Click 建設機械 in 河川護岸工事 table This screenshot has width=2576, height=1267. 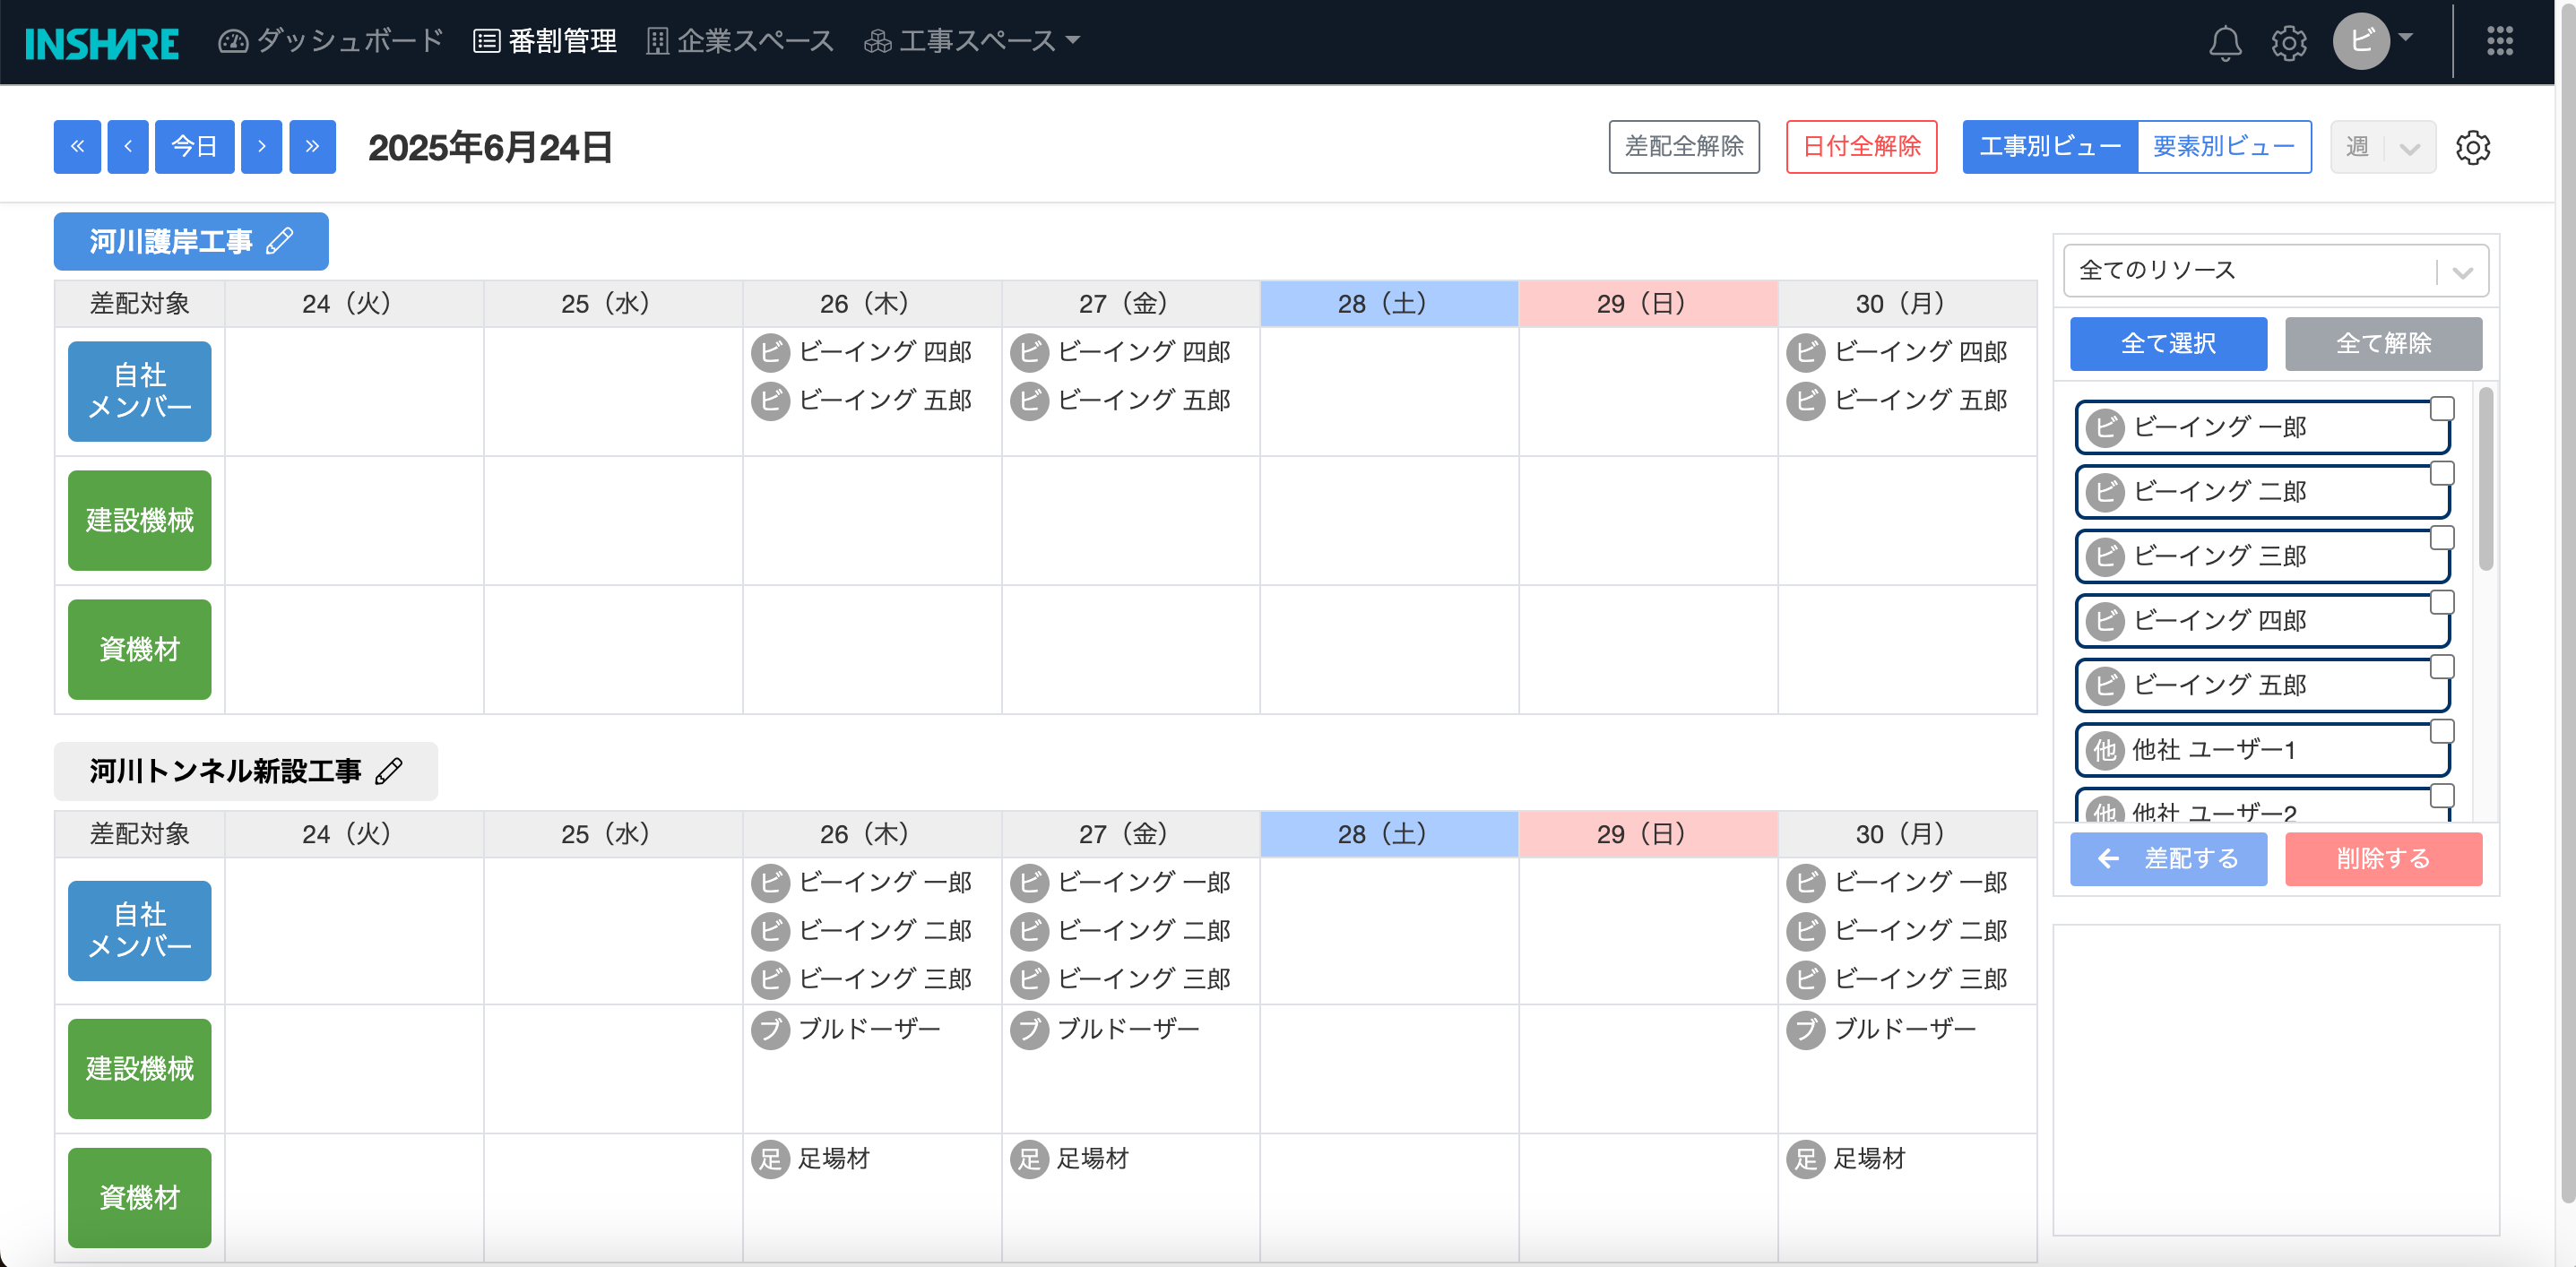point(140,520)
